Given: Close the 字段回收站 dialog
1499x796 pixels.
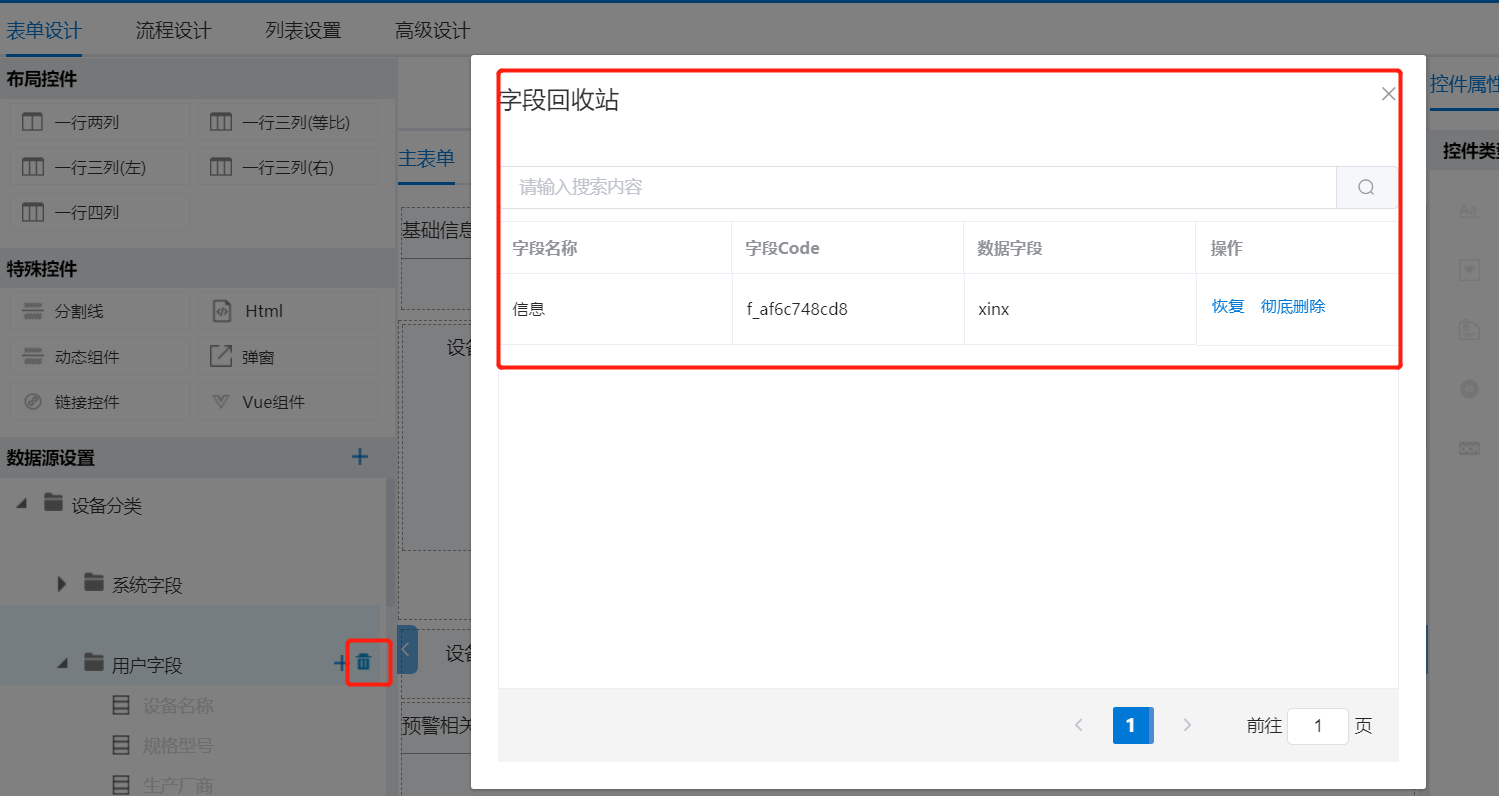Looking at the screenshot, I should coord(1388,94).
